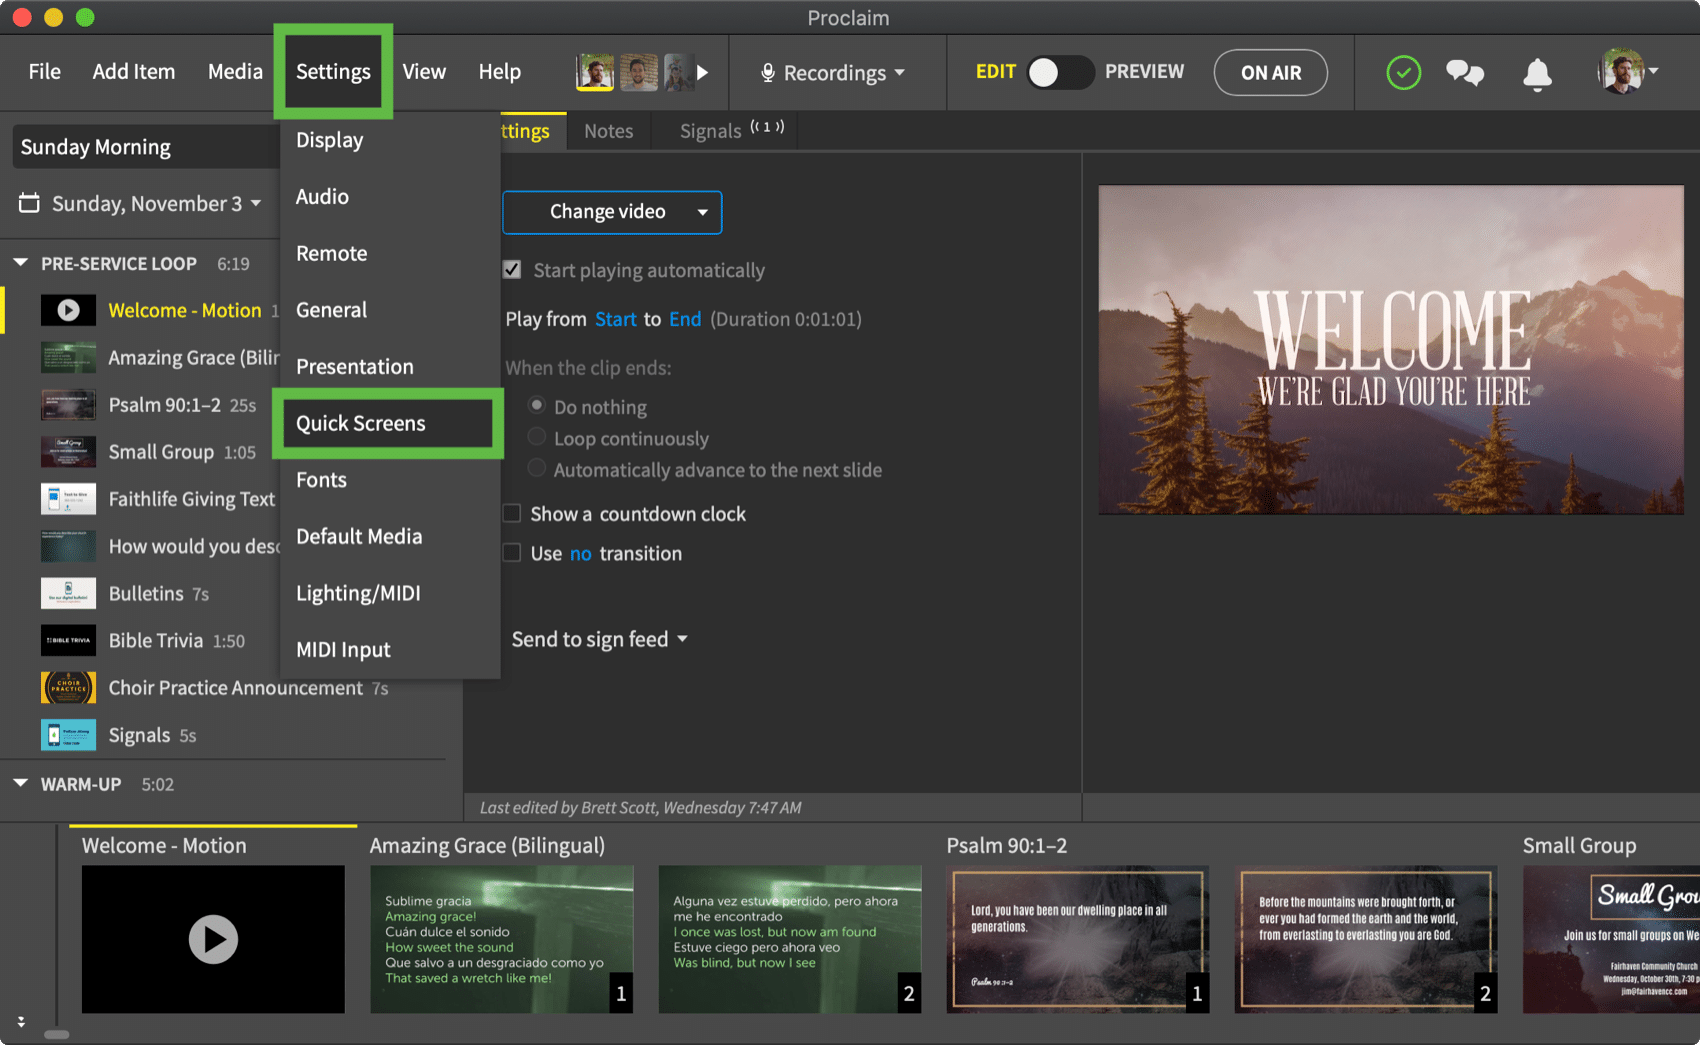Click the Start link in Play from

[615, 319]
